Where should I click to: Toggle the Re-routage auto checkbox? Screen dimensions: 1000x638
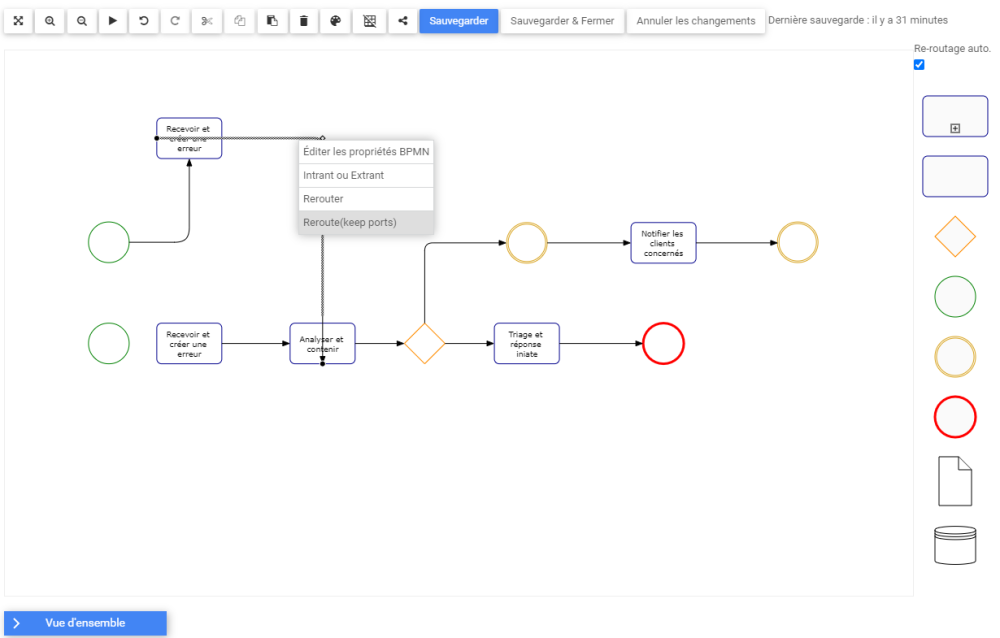tap(919, 64)
